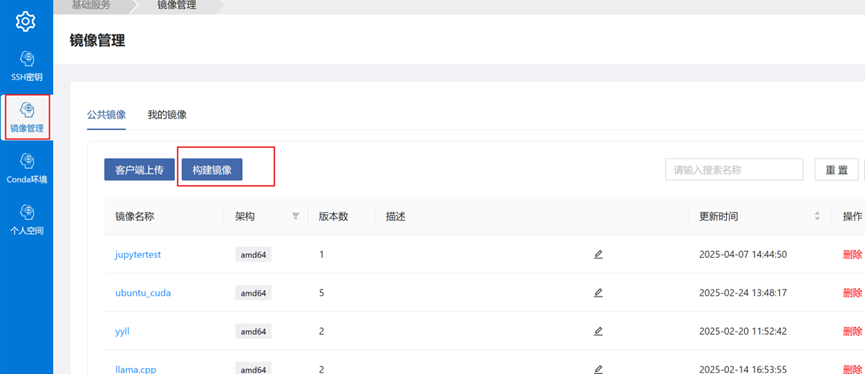Open Conda环境 sidebar item
Image resolution: width=865 pixels, height=374 pixels.
click(x=26, y=169)
